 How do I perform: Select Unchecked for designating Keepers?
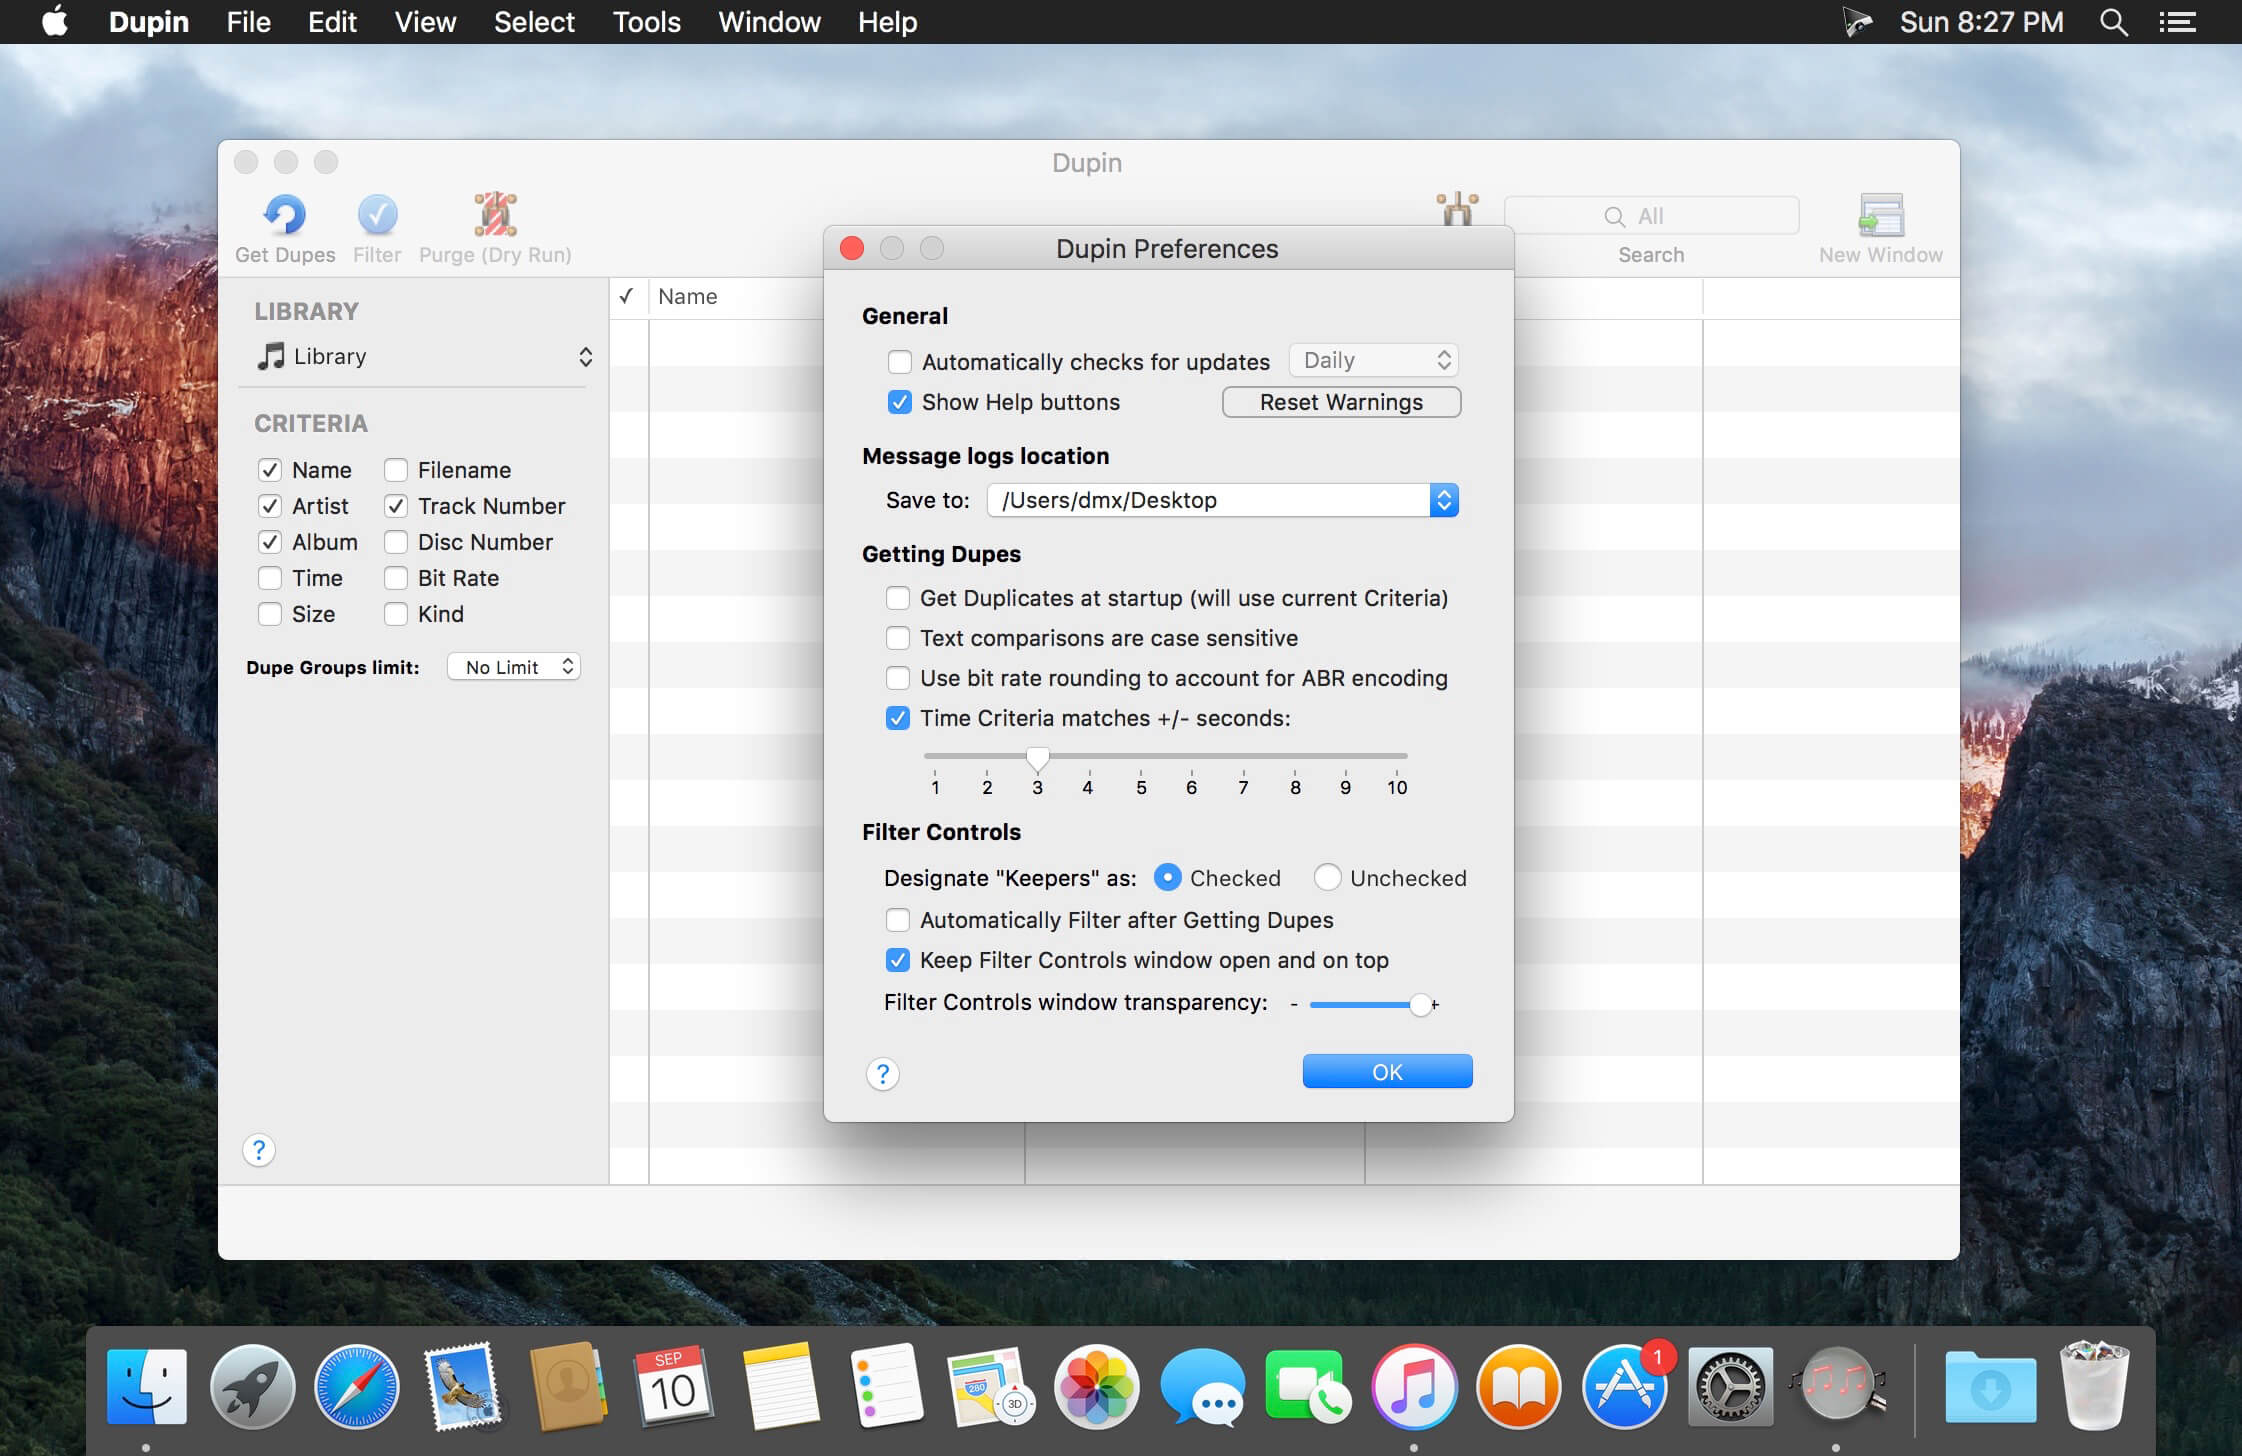1327,877
